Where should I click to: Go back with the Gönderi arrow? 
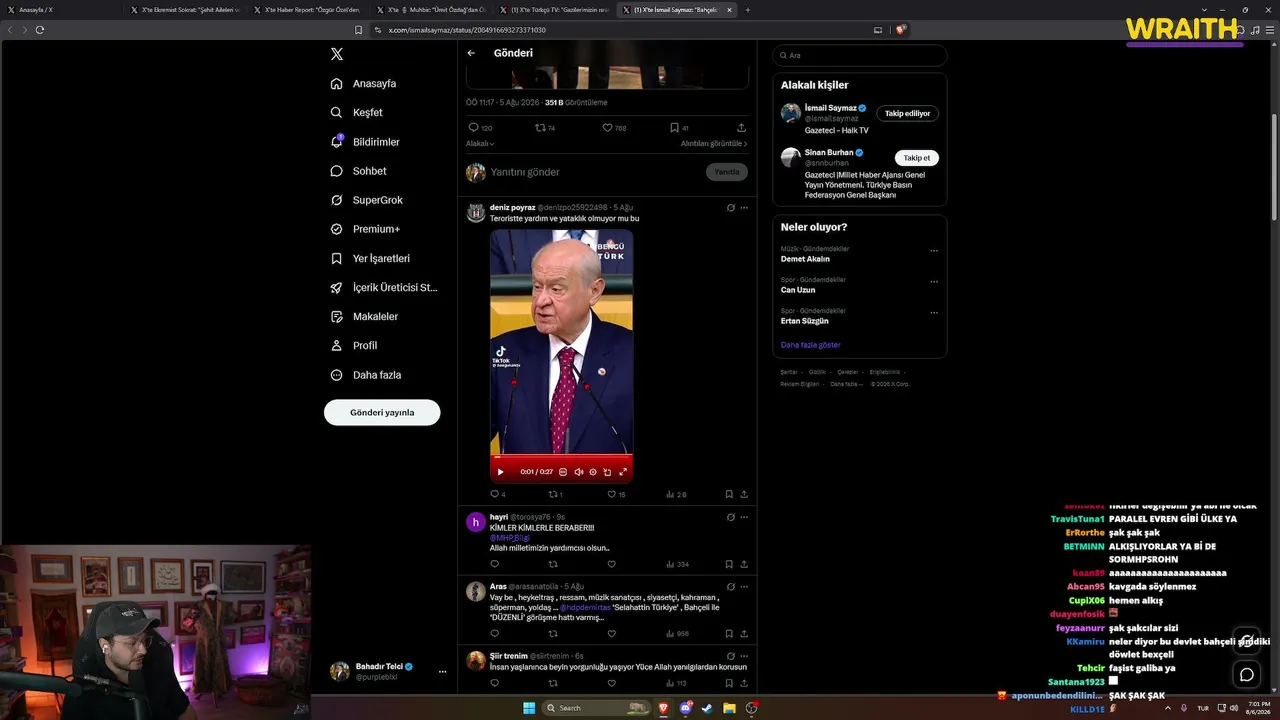[x=471, y=53]
